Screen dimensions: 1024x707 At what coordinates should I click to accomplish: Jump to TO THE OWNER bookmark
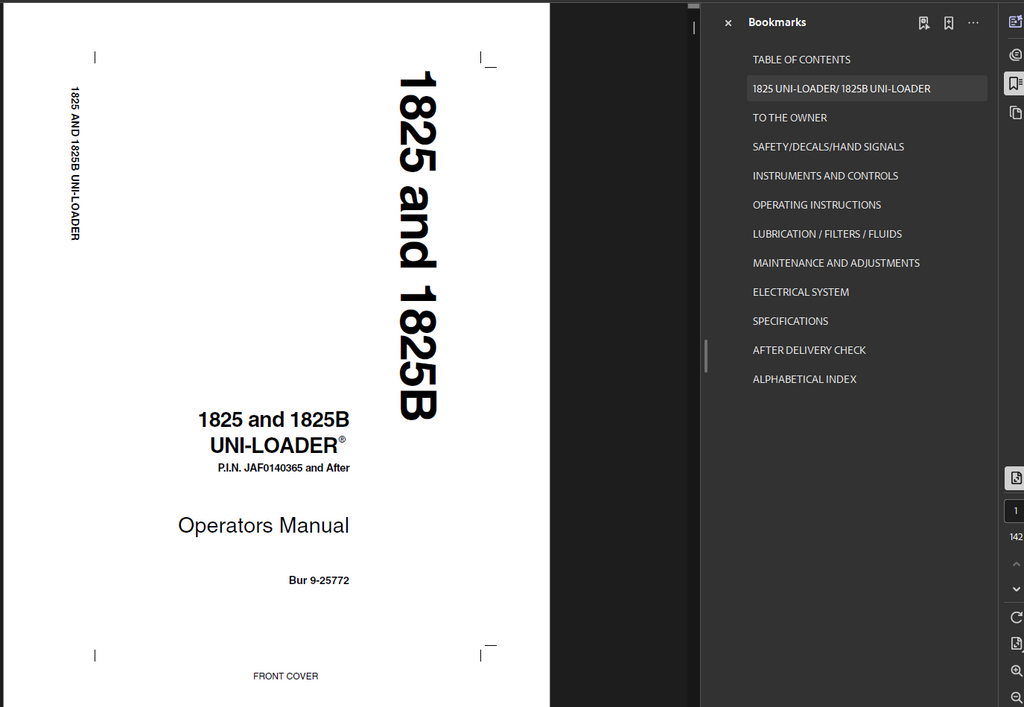[790, 118]
